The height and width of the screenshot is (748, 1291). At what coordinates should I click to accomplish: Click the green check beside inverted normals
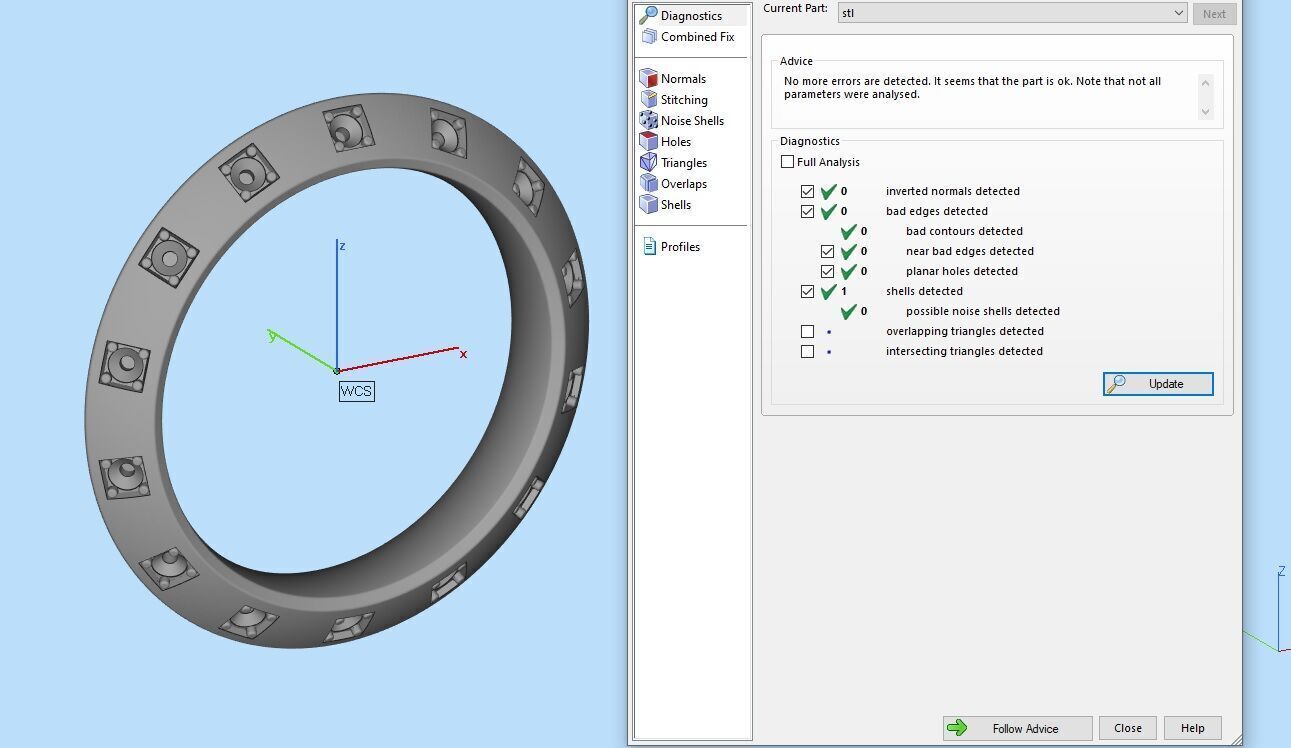point(828,191)
